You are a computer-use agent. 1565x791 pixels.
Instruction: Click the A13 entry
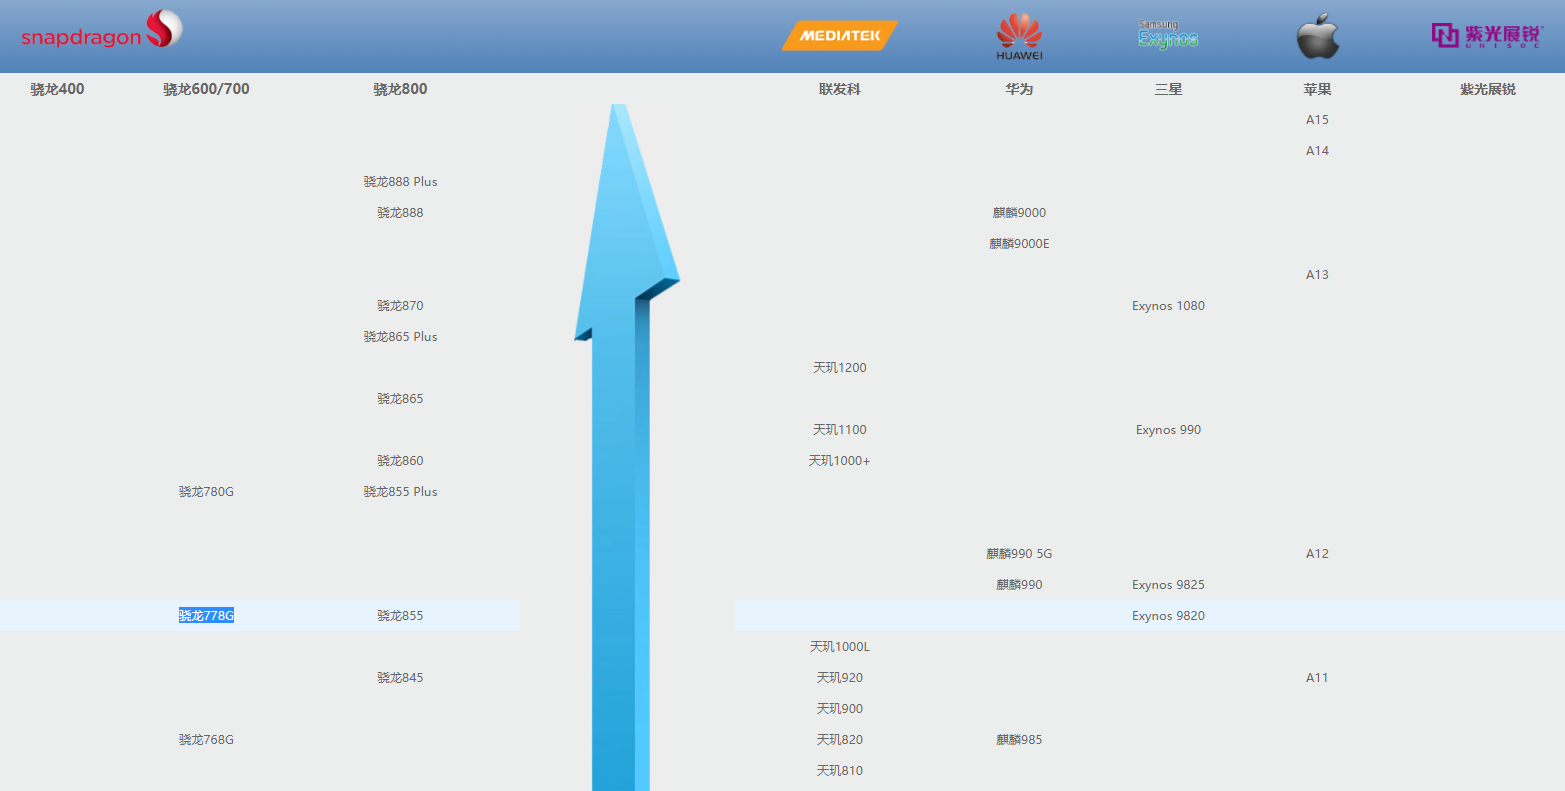point(1317,275)
